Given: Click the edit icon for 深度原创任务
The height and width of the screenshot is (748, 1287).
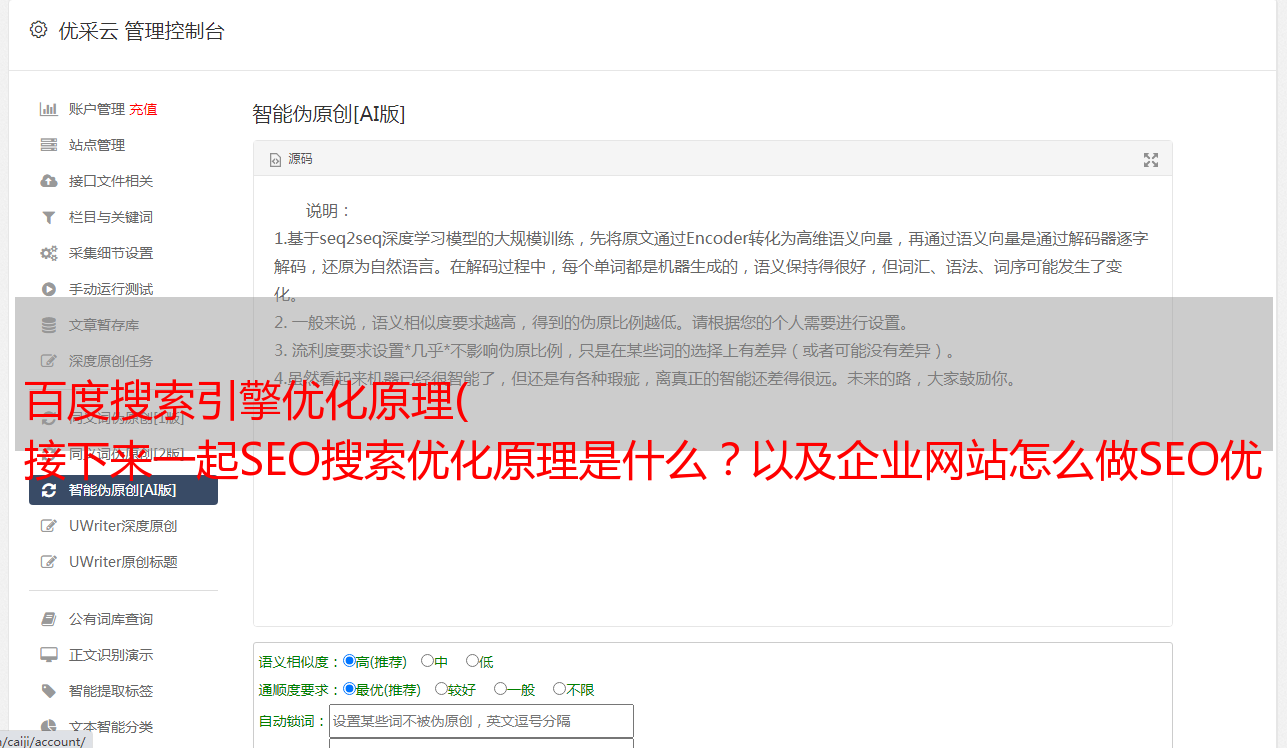Looking at the screenshot, I should tap(48, 361).
